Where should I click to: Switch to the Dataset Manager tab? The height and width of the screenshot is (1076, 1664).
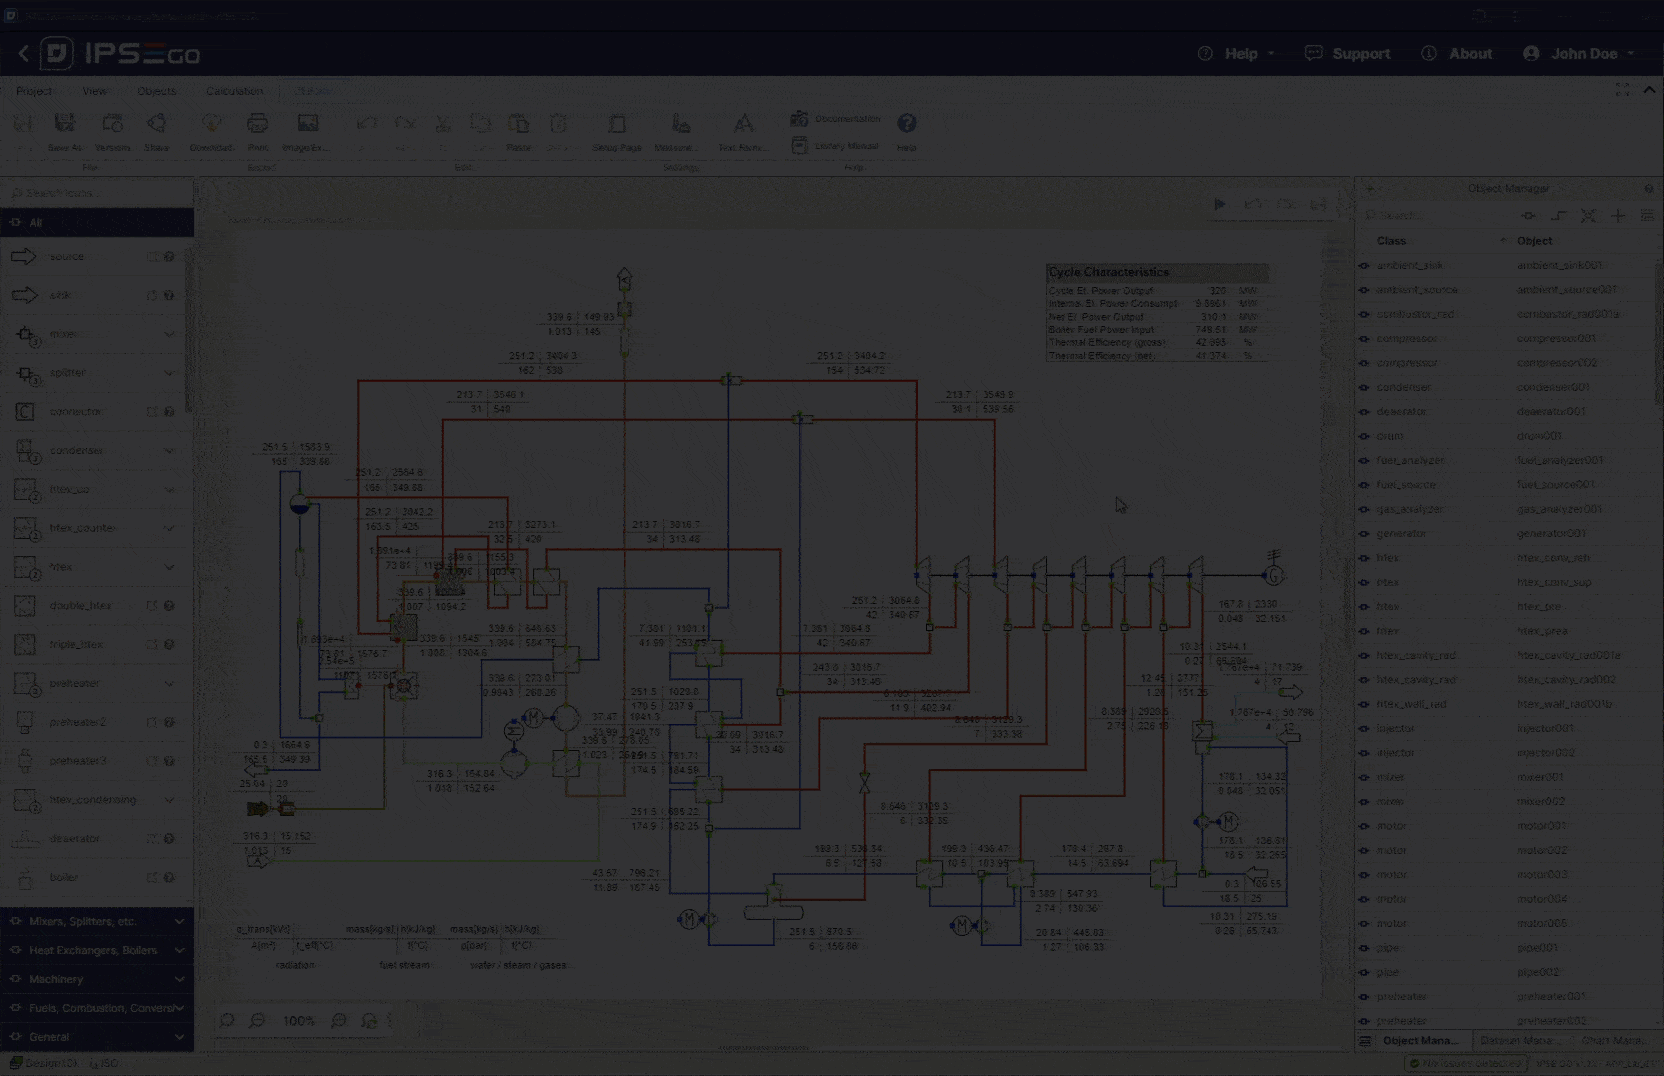1519,1040
